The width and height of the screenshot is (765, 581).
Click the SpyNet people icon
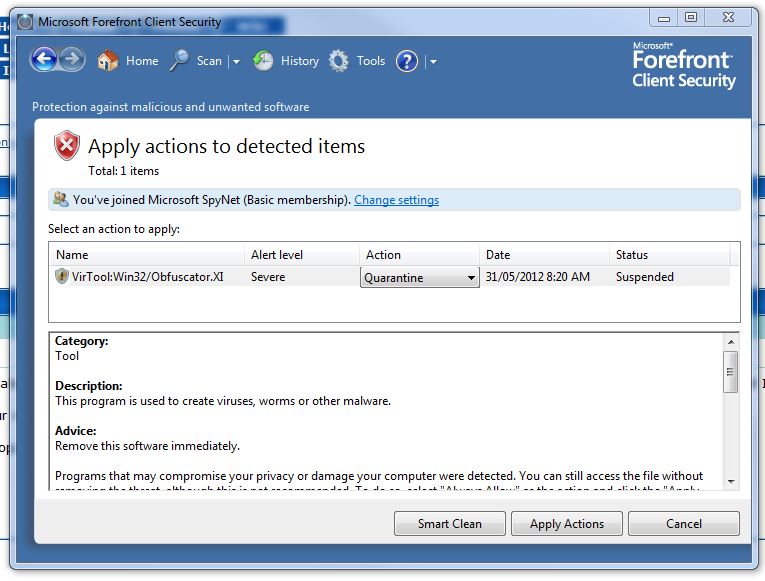click(x=61, y=199)
